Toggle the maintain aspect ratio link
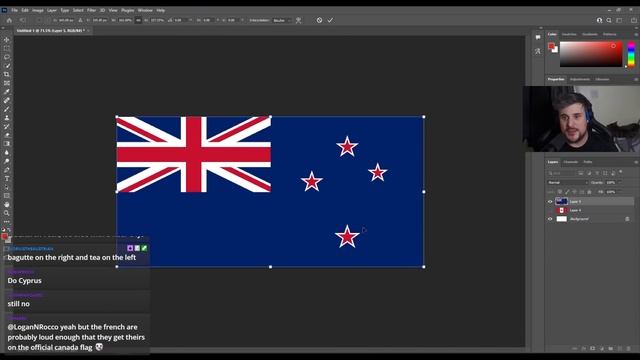The width and height of the screenshot is (640, 360). click(138, 20)
